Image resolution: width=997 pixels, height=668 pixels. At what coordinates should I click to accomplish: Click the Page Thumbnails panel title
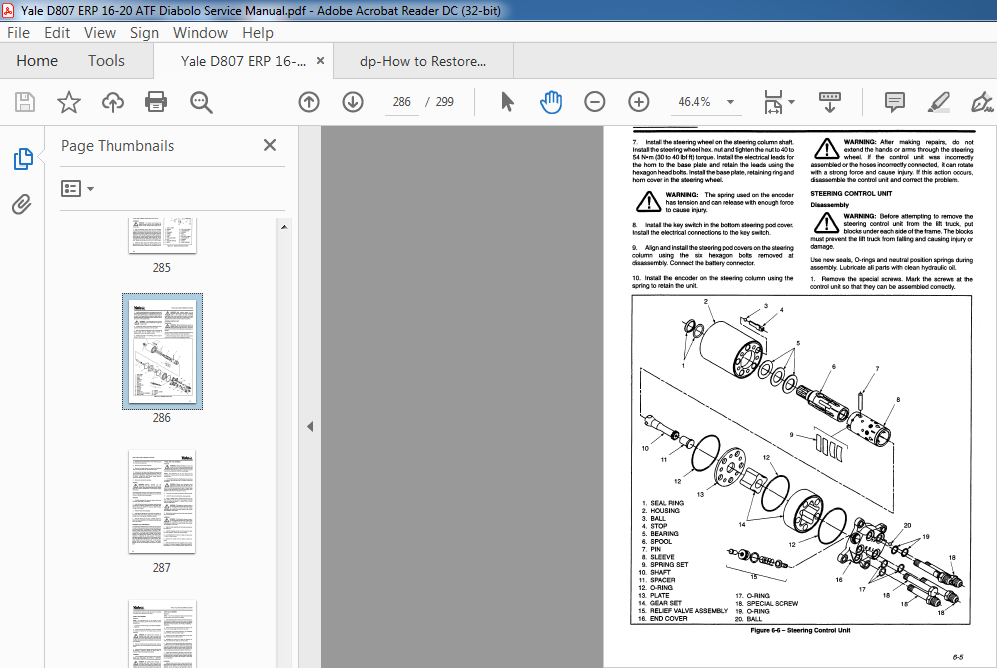pos(118,146)
